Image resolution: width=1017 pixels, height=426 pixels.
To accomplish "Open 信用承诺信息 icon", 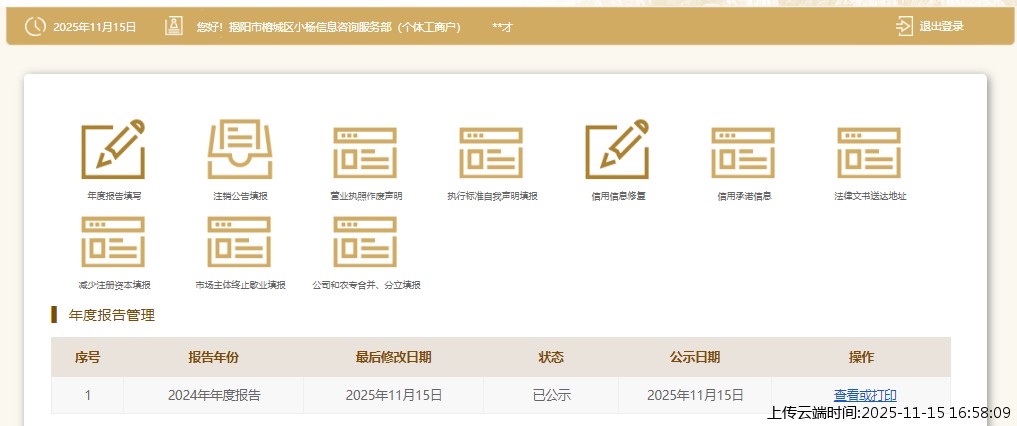I will (743, 153).
